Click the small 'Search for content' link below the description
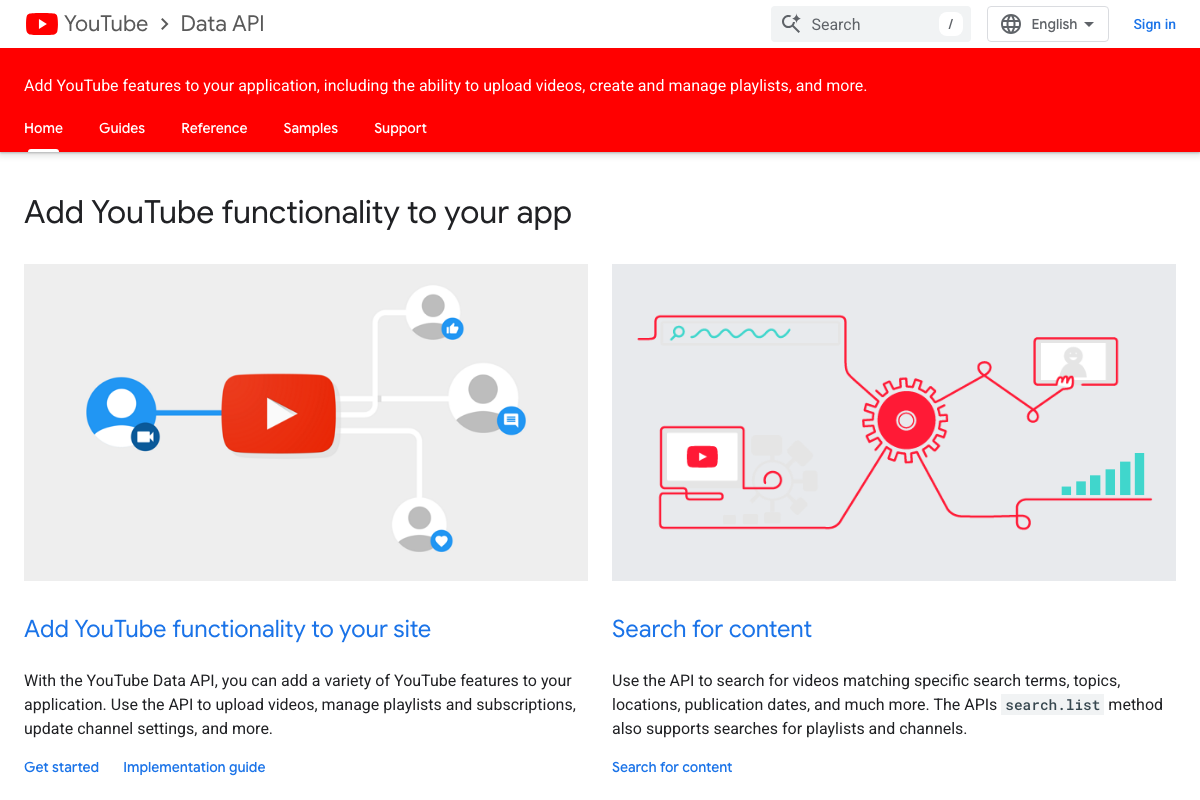1200x800 pixels. 672,767
